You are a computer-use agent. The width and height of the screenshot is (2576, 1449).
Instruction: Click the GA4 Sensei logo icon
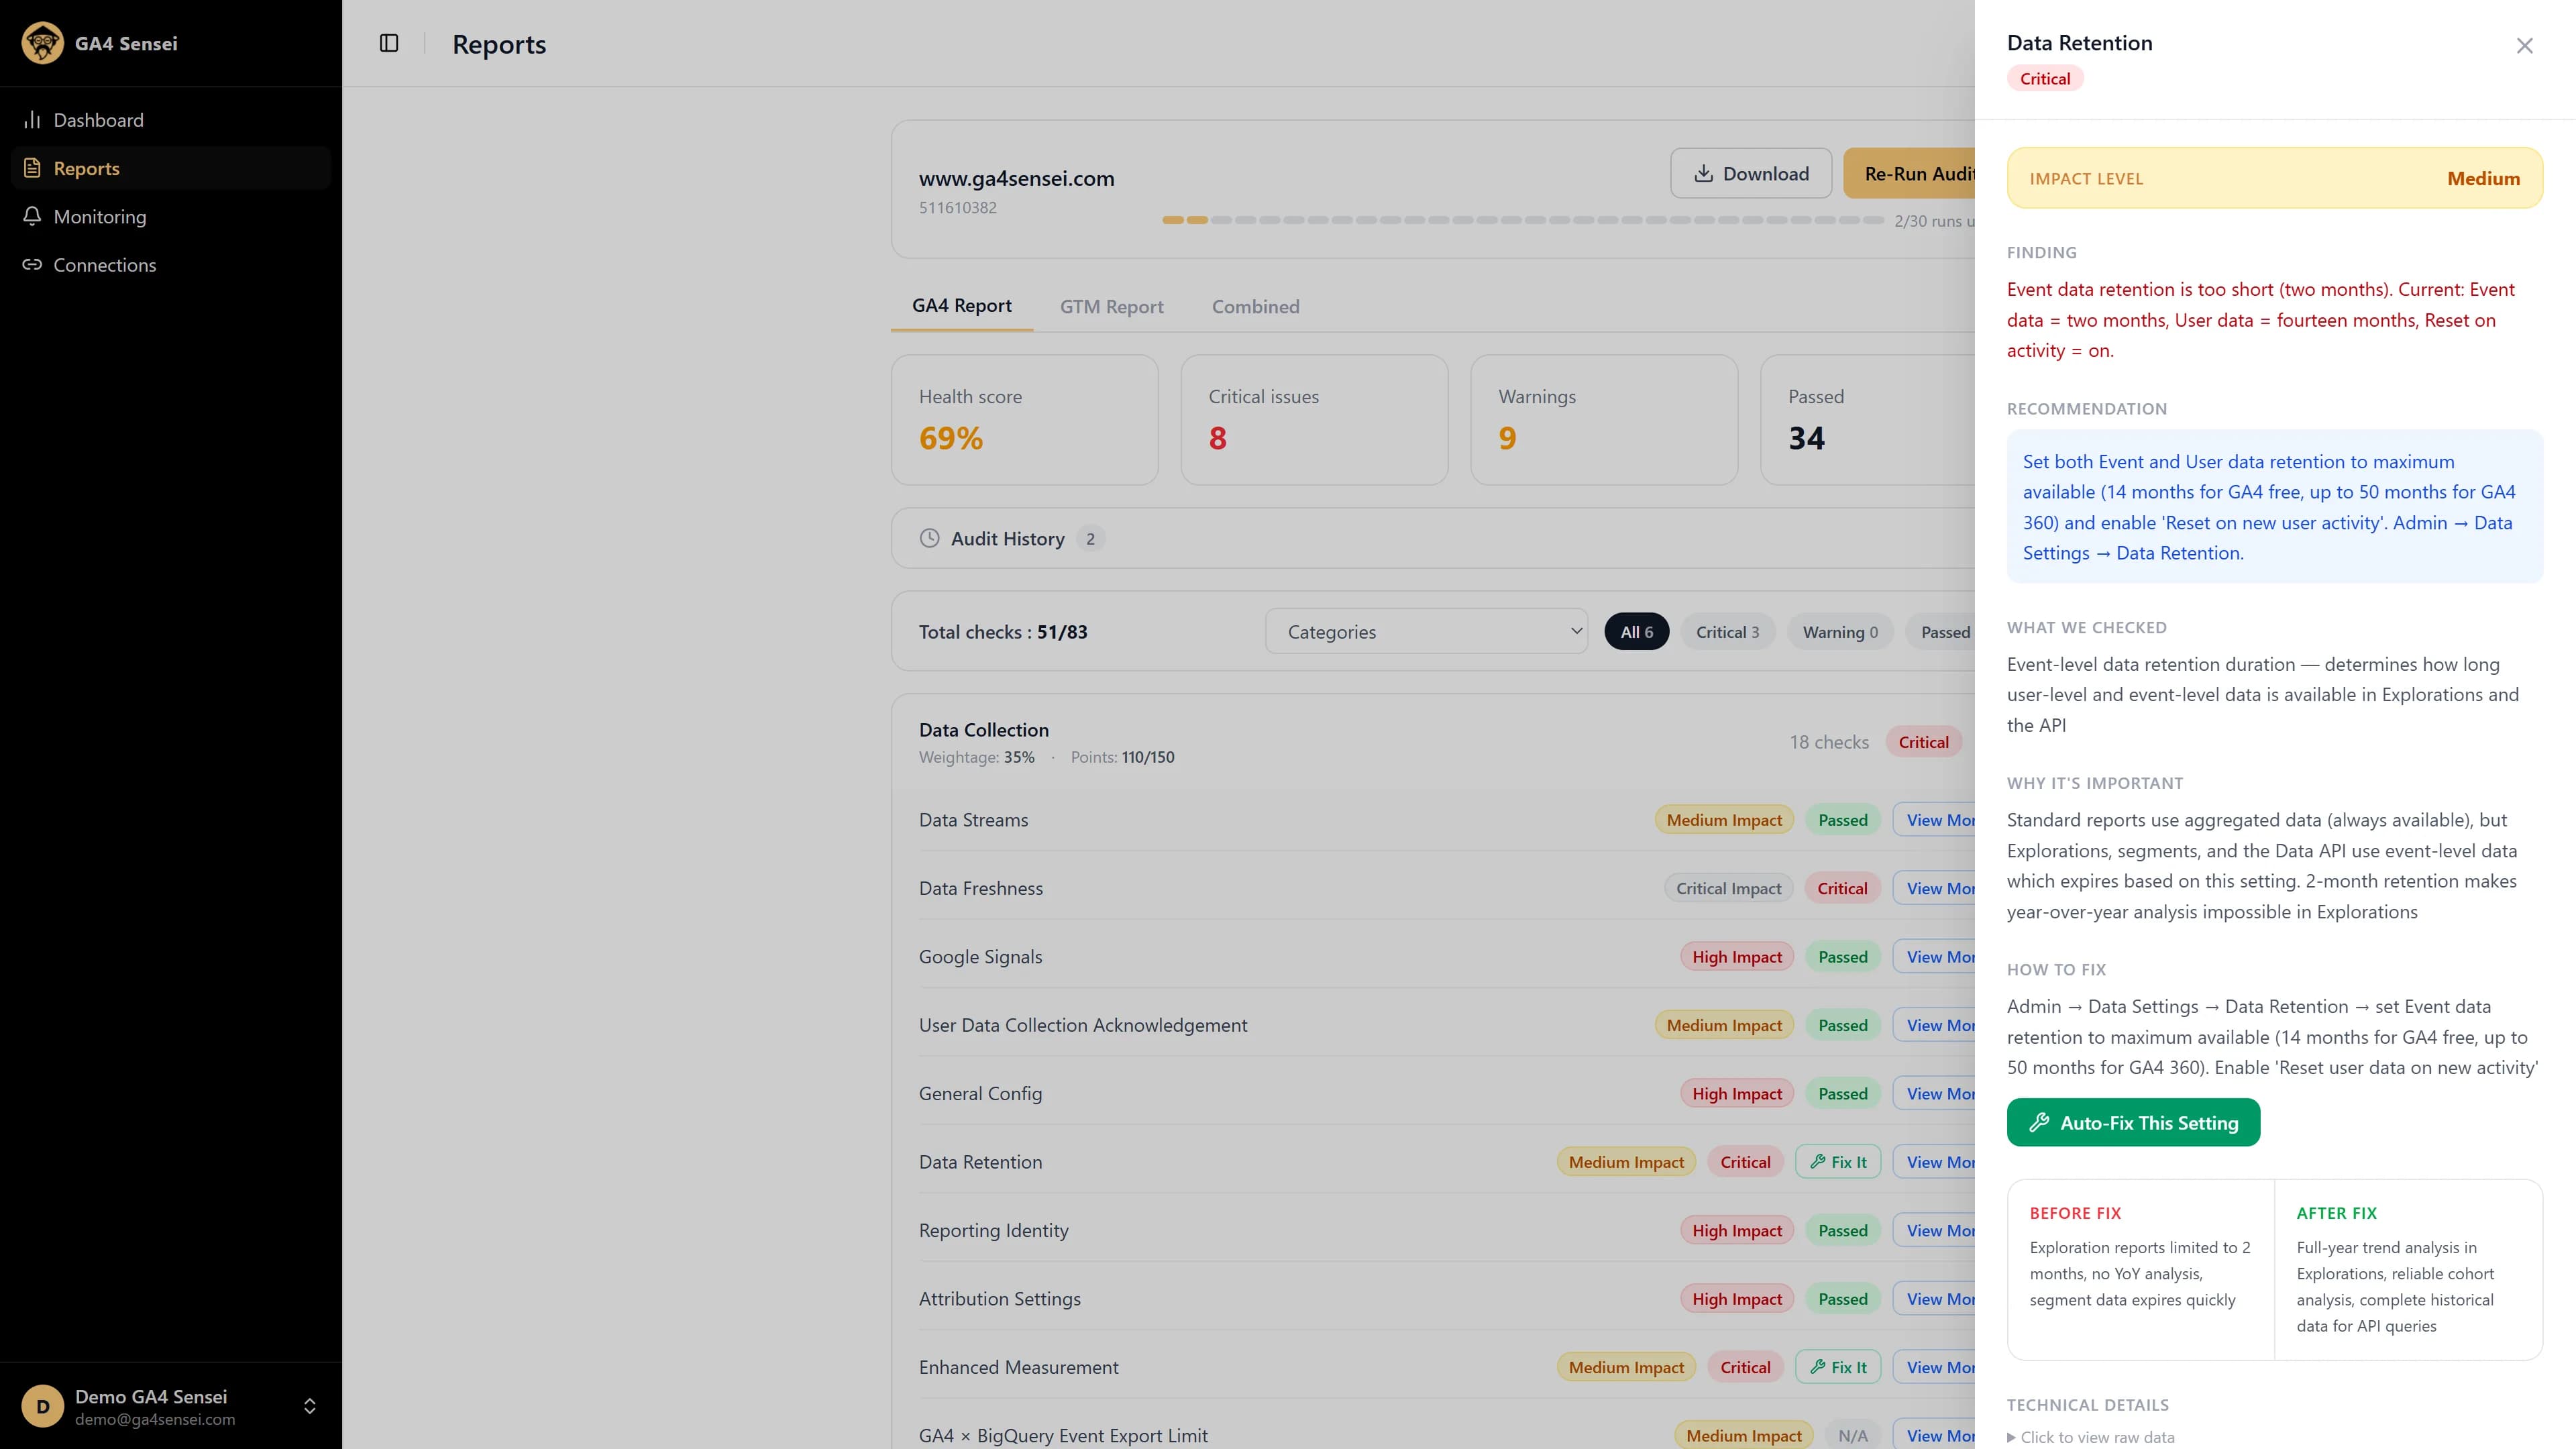[x=42, y=43]
